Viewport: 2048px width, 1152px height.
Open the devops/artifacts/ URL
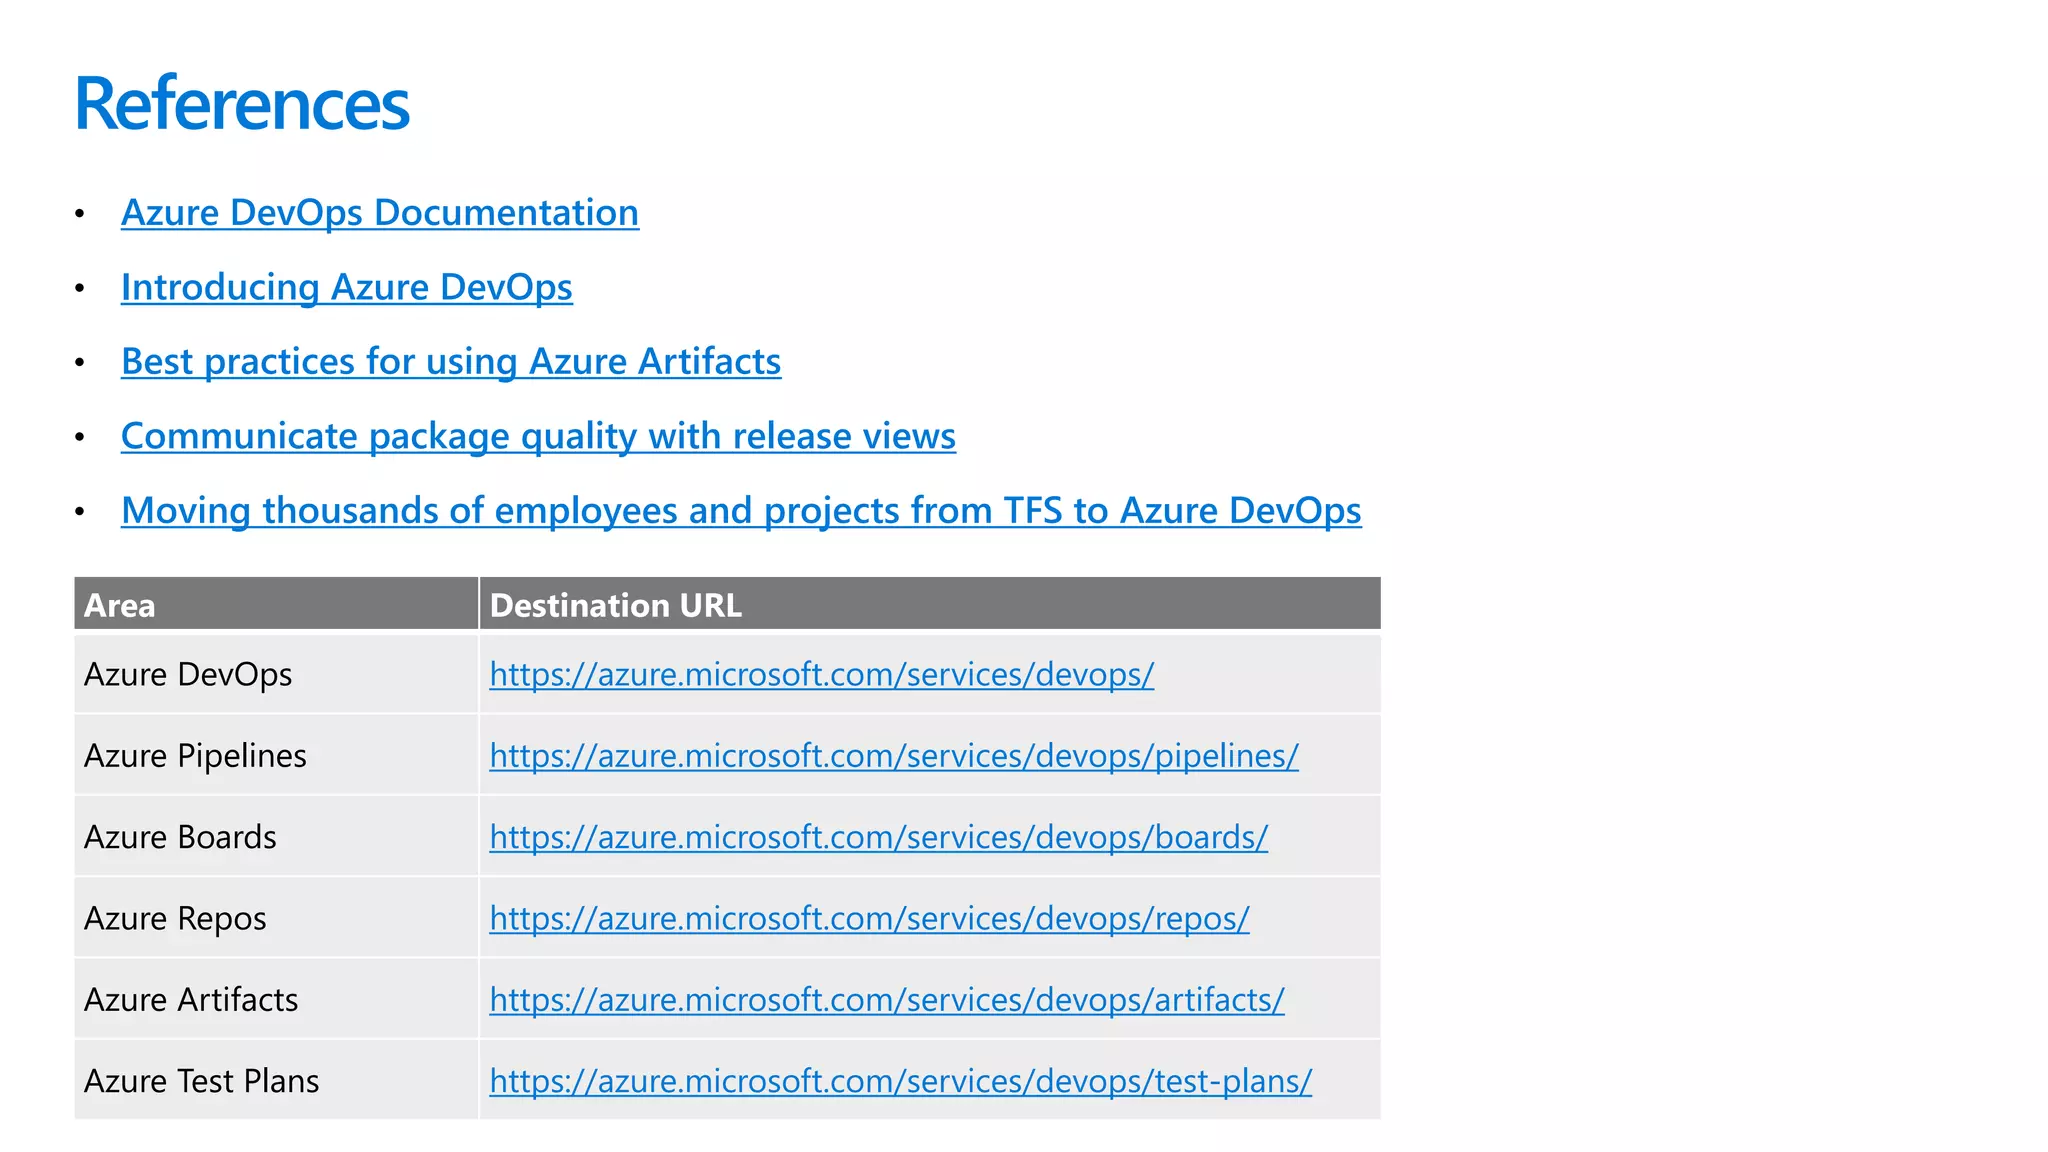(886, 1000)
